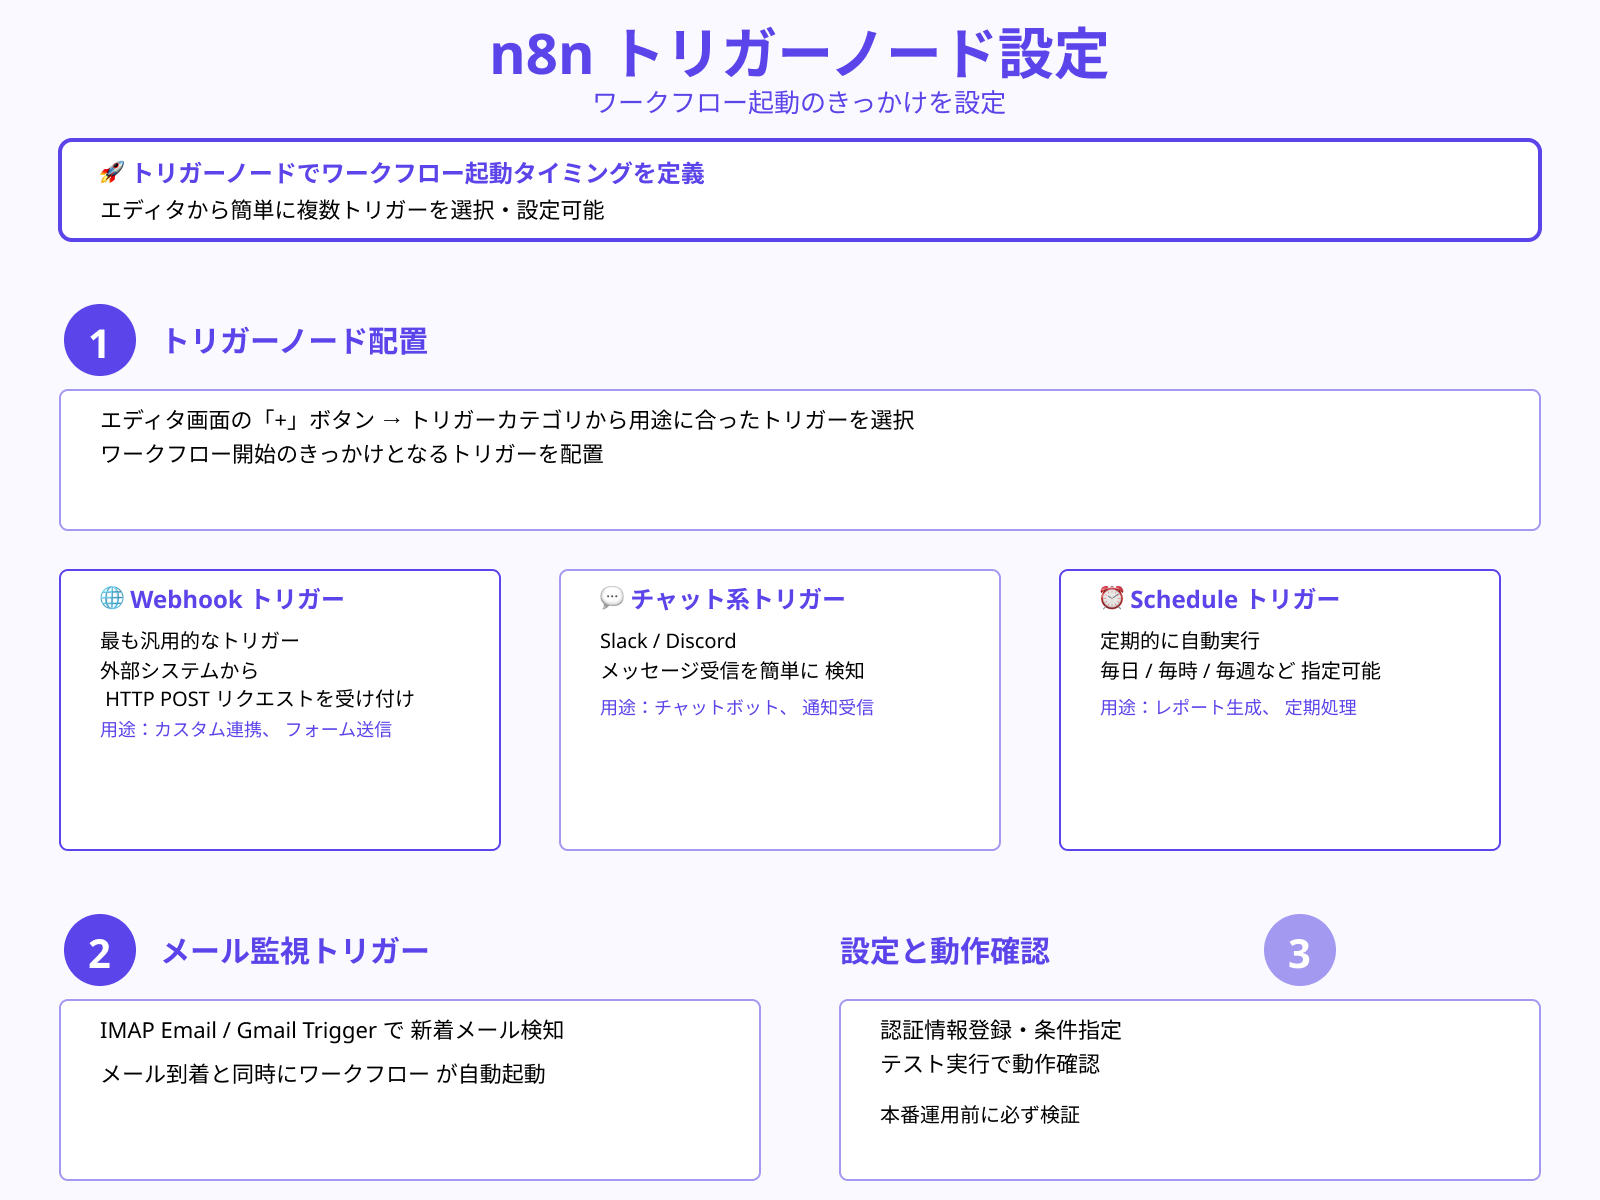Image resolution: width=1600 pixels, height=1200 pixels.
Task: Click the alarm clock icon on Schedule トリガー card
Action: [1110, 599]
